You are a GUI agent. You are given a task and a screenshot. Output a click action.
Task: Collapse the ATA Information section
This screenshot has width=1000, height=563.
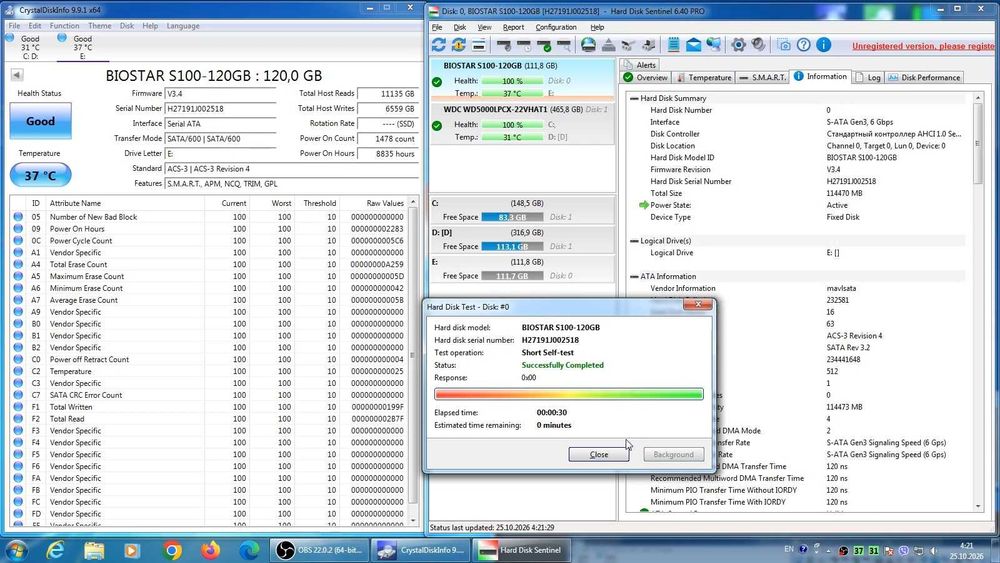click(x=634, y=277)
